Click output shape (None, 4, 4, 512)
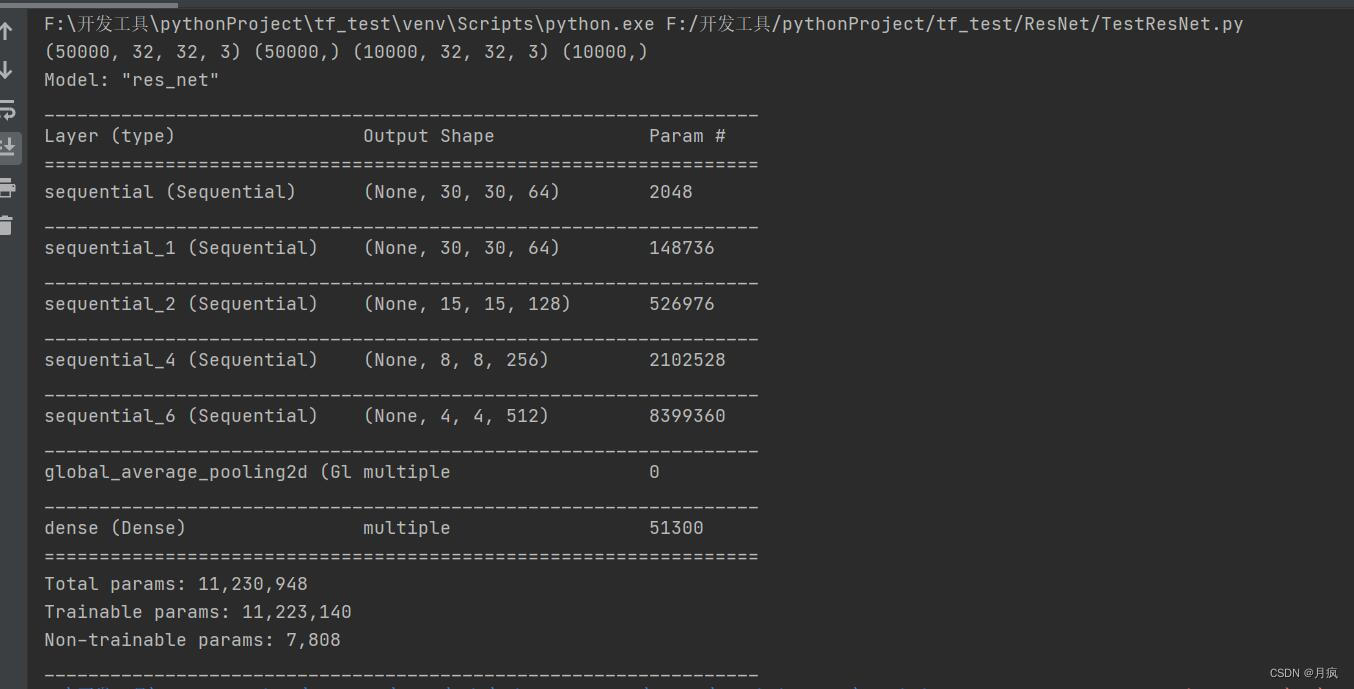Image resolution: width=1354 pixels, height=689 pixels. tap(456, 416)
